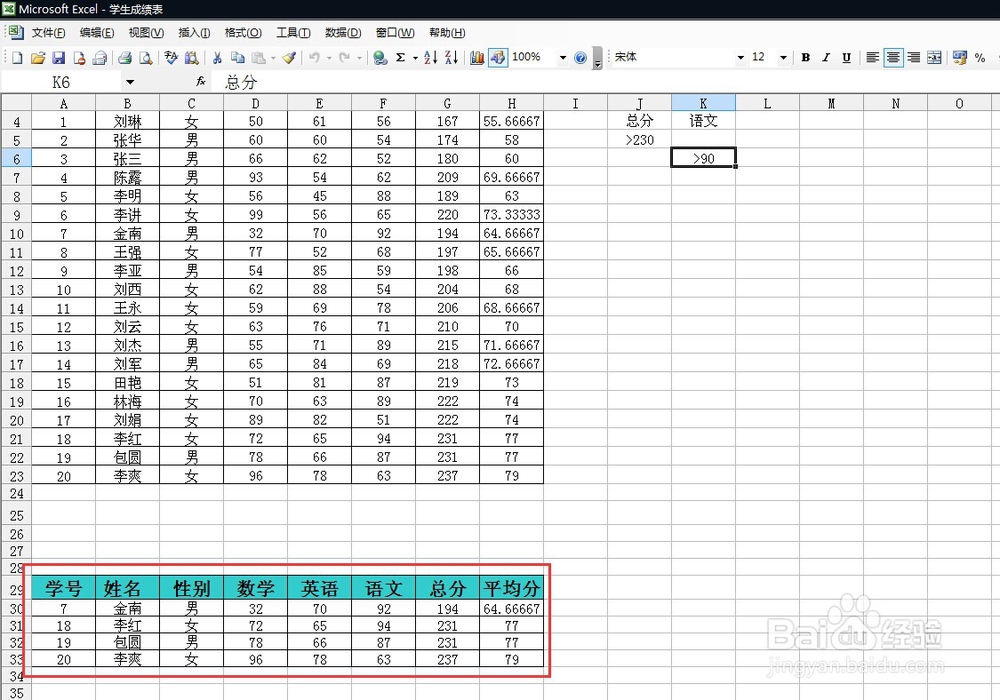Redo the last undone action
Viewport: 1000px width, 700px height.
(344, 58)
